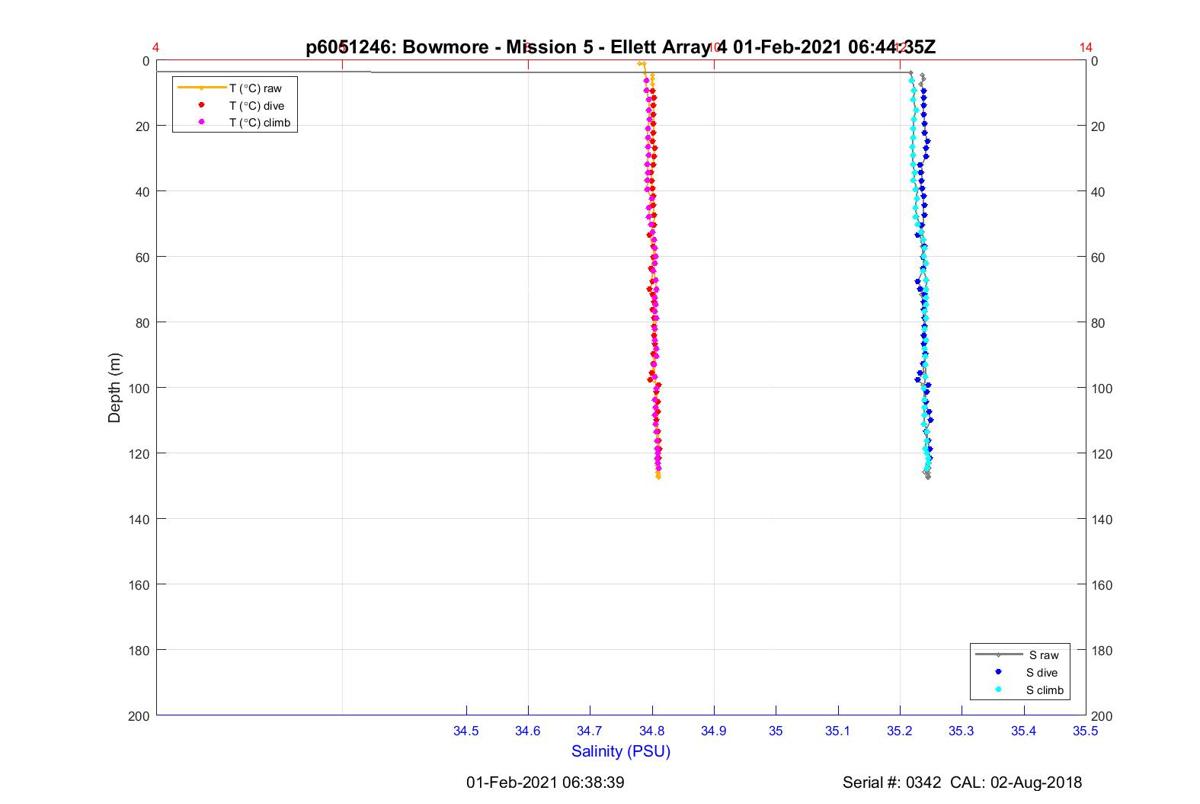Viewport: 1200px width, 804px height.
Task: Click the 35.4 salinity tick label
Action: (x=1024, y=732)
